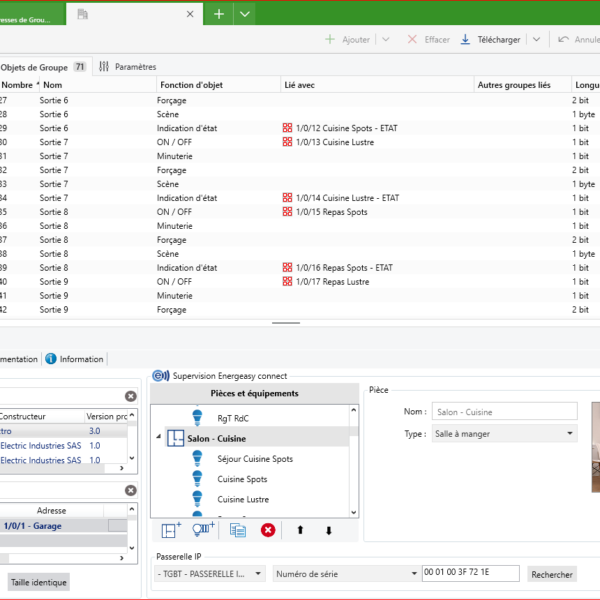Viewport: 600px width, 600px height.
Task: Open the Numéro de série dropdown
Action: tap(413, 574)
